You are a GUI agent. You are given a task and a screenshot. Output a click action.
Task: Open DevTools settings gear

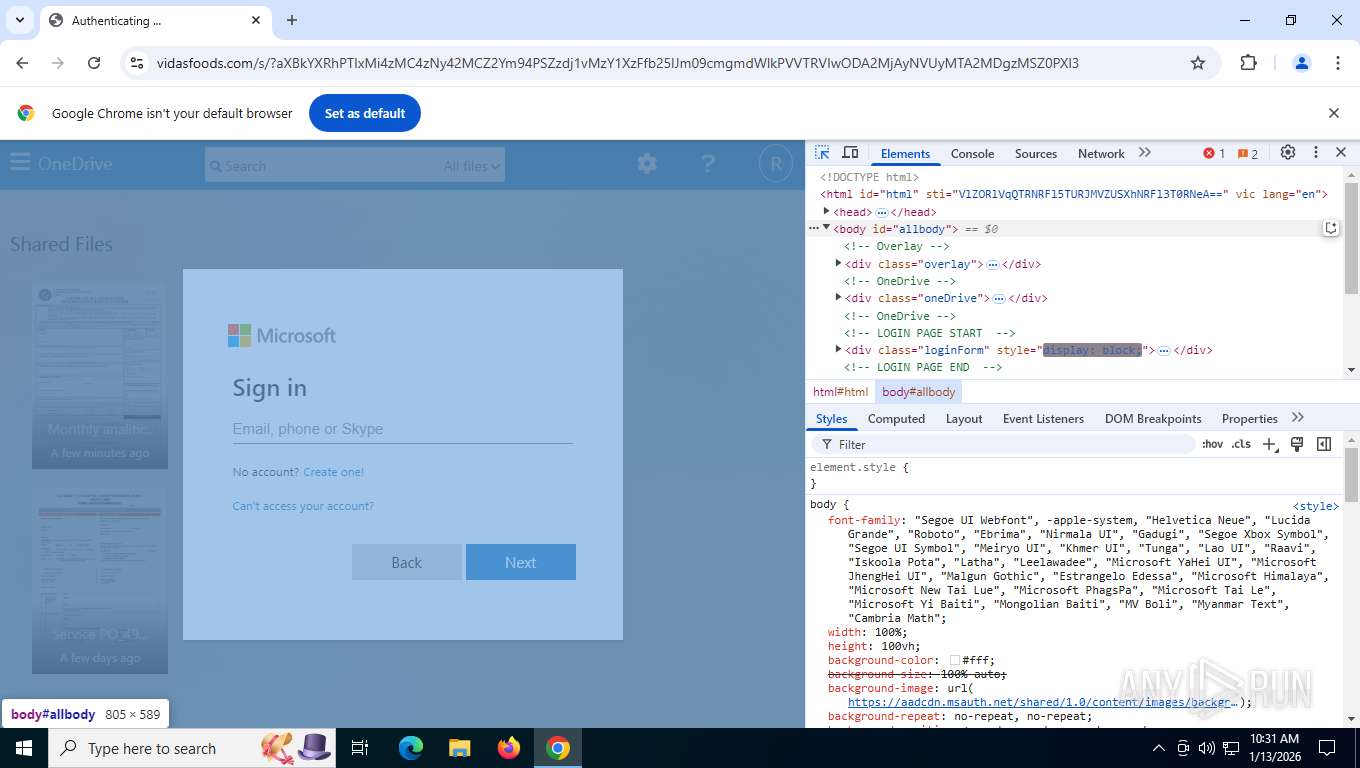tap(1288, 153)
